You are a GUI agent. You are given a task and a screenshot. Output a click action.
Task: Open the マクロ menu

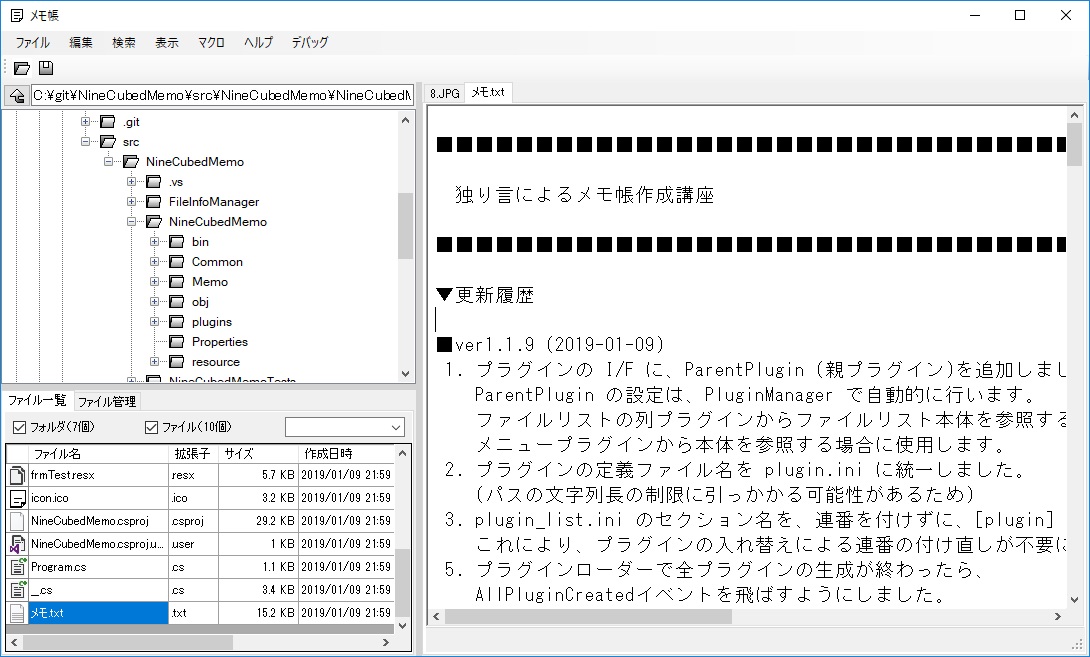click(x=211, y=42)
